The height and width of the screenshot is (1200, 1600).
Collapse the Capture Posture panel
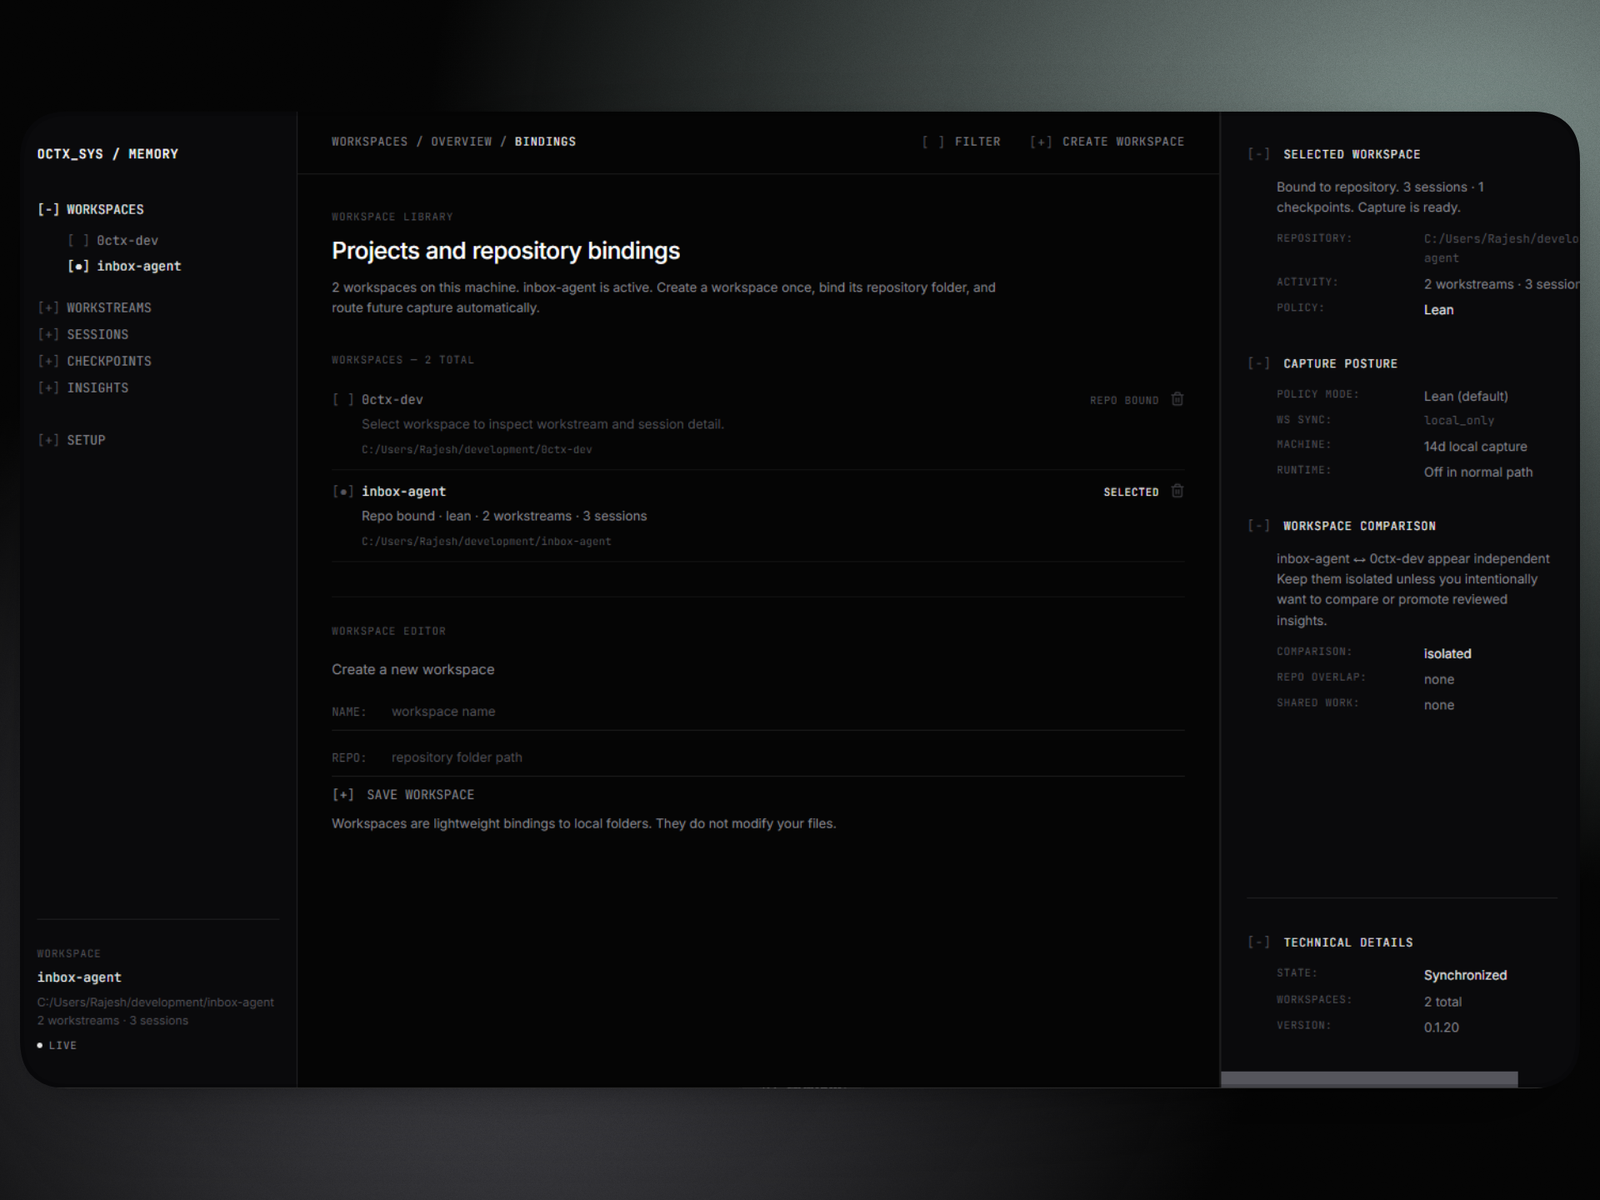point(1258,364)
